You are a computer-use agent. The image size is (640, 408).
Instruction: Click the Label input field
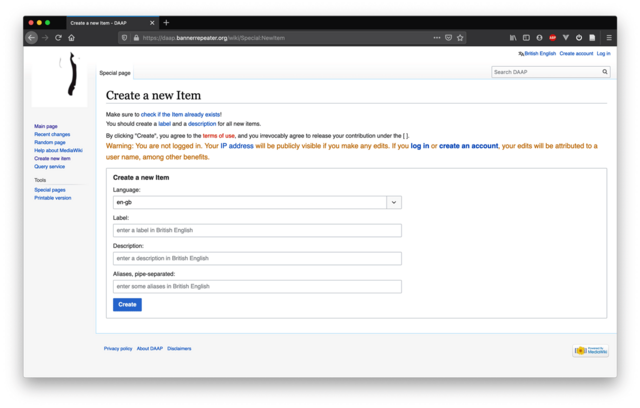257,230
